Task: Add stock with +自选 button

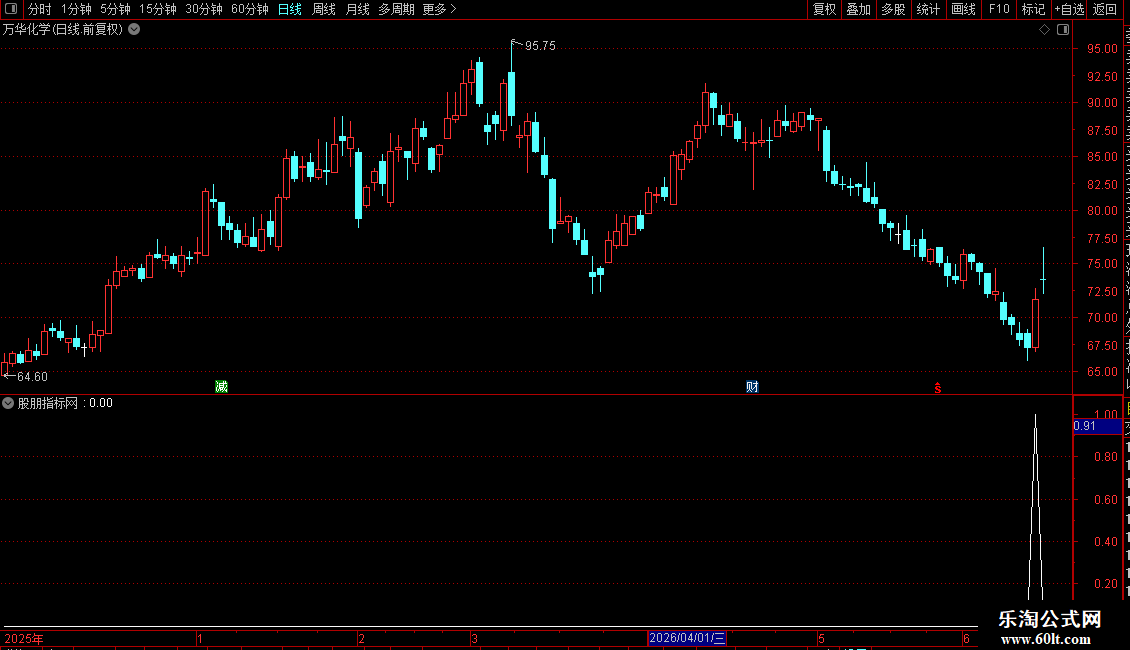Action: point(1069,9)
